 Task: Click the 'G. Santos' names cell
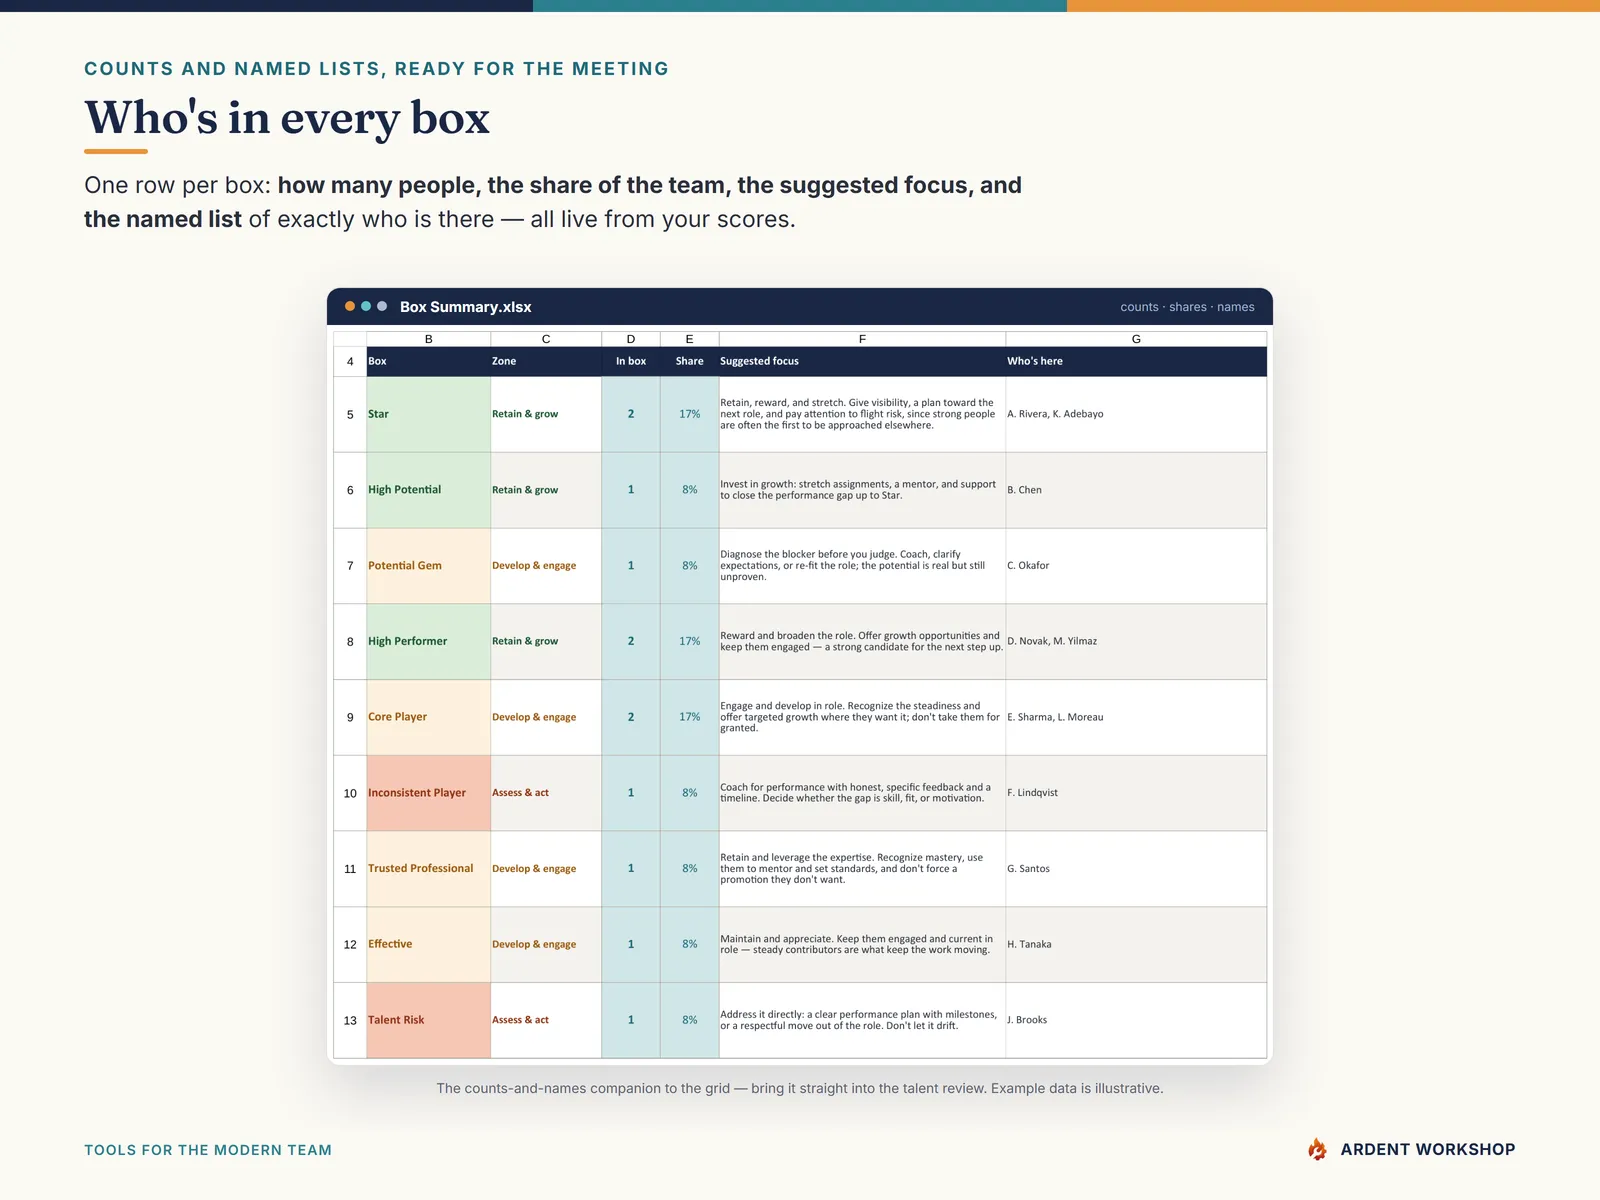point(1136,869)
